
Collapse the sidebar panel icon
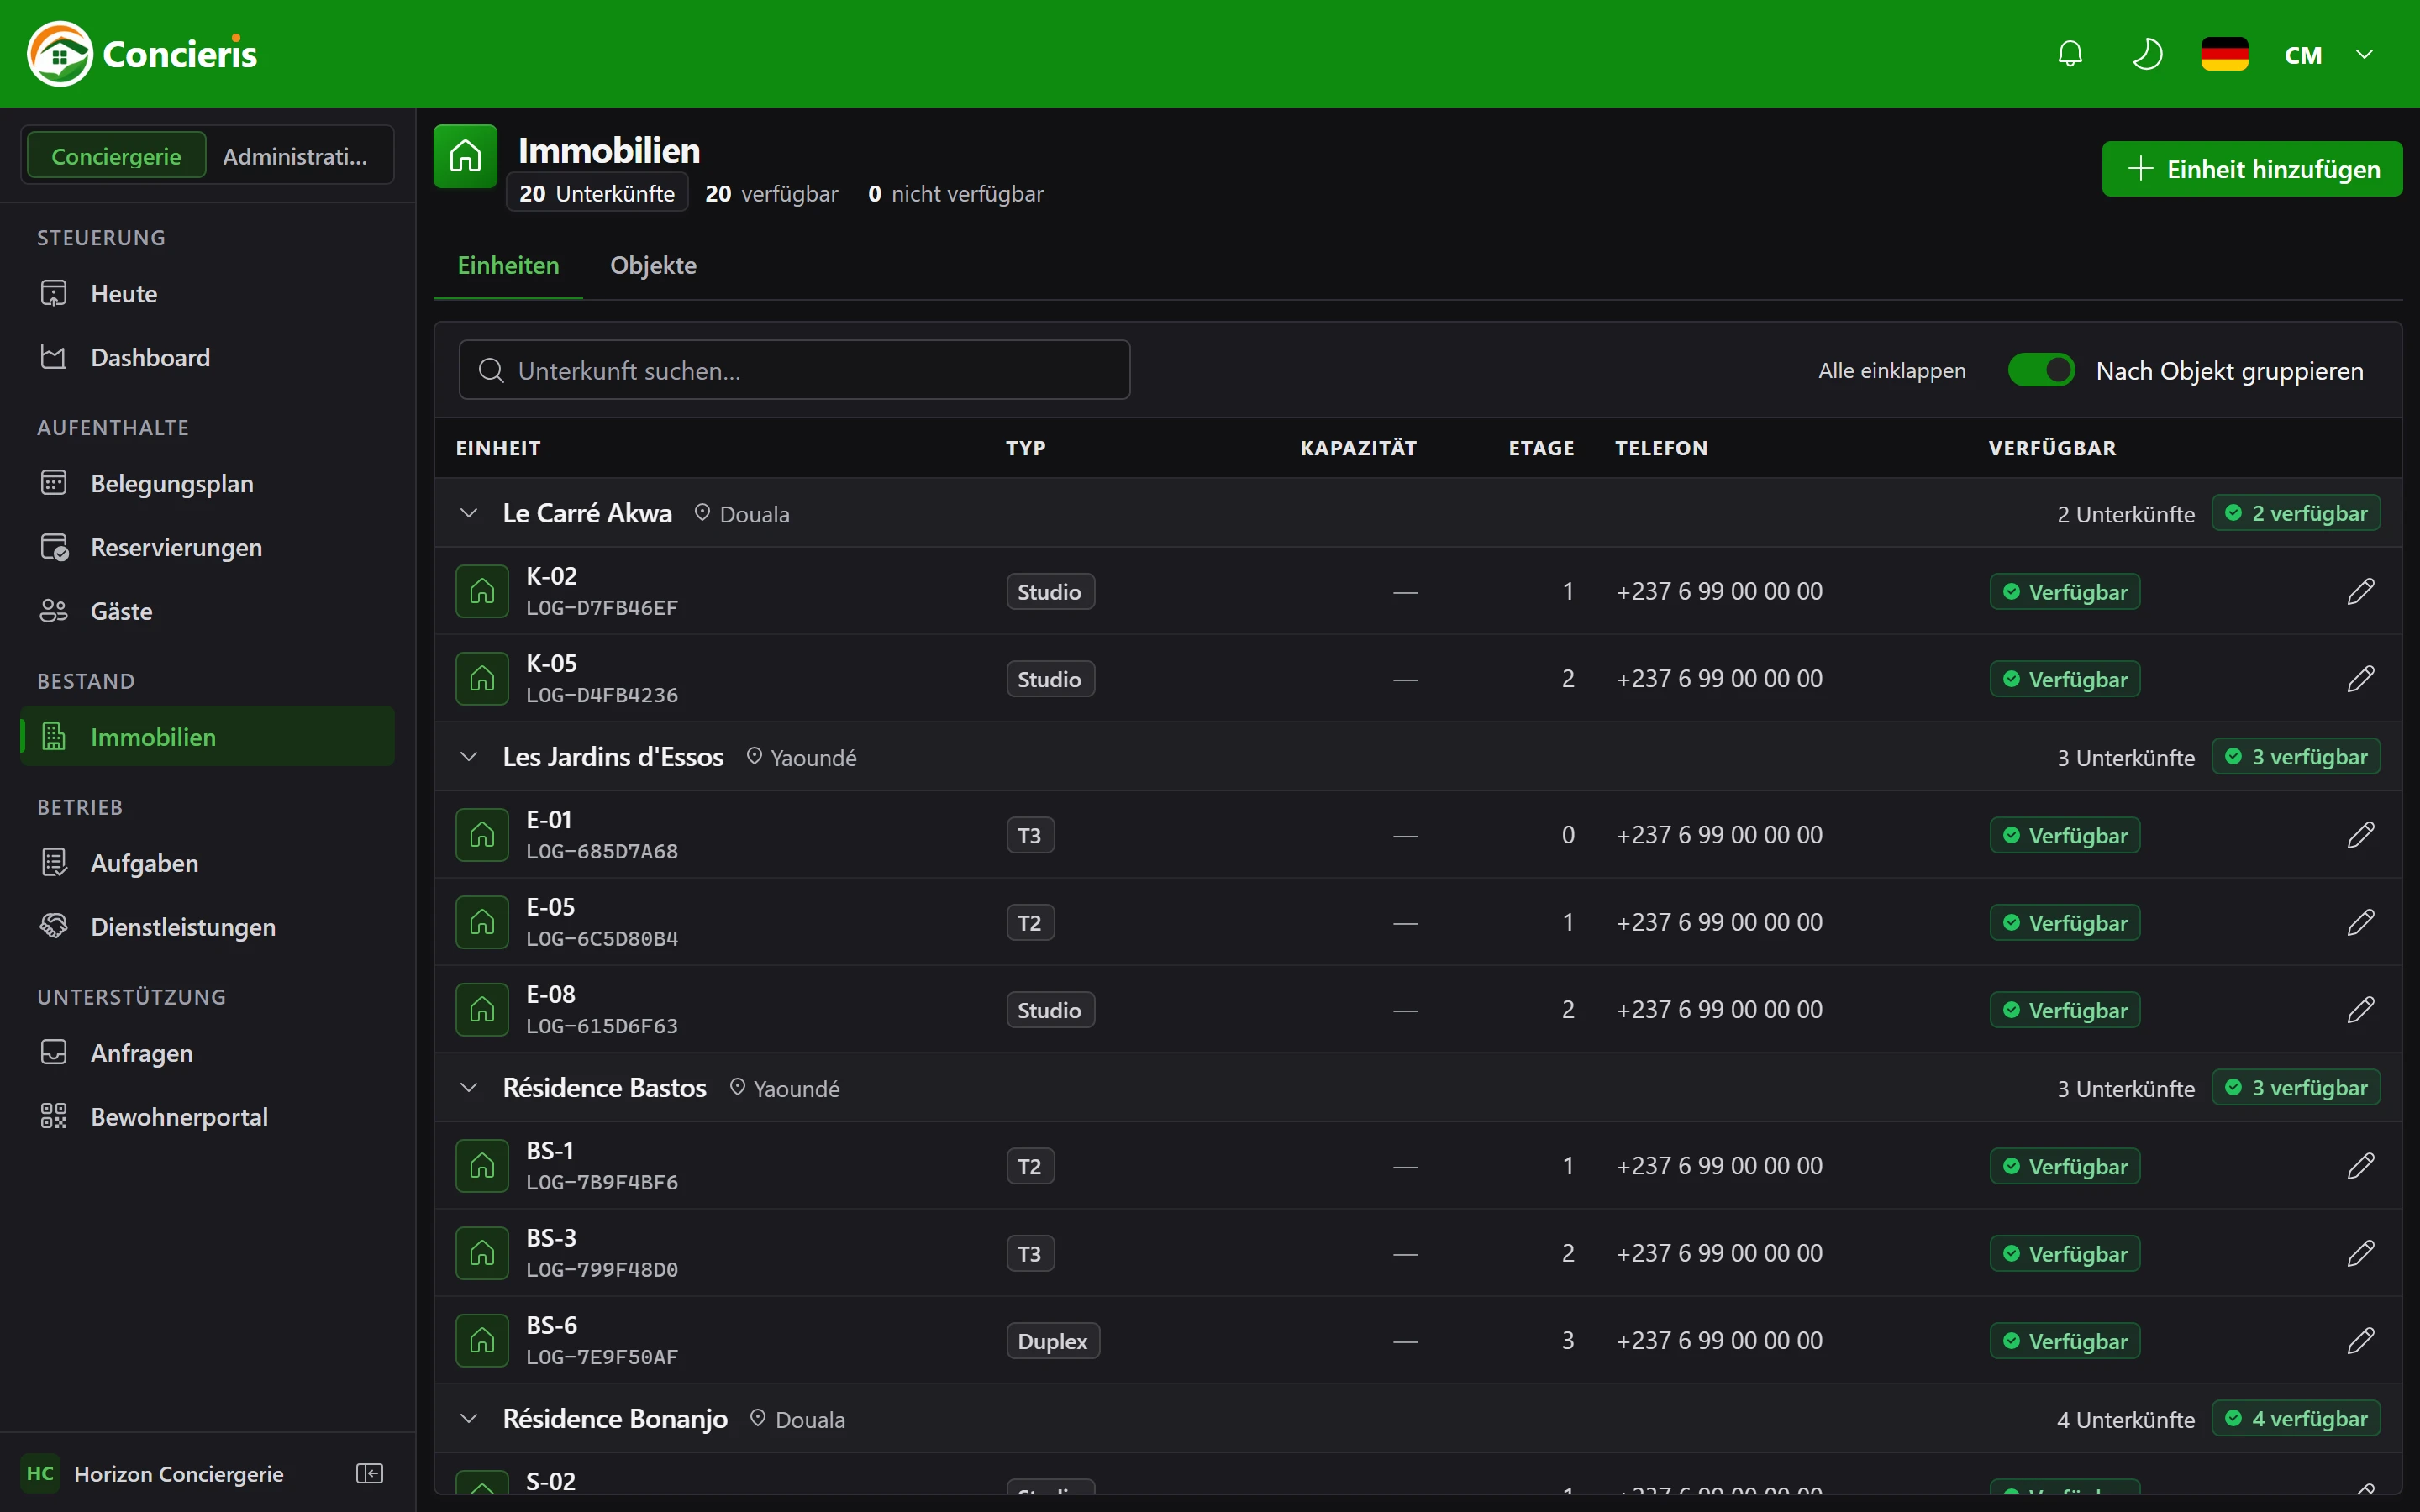370,1473
